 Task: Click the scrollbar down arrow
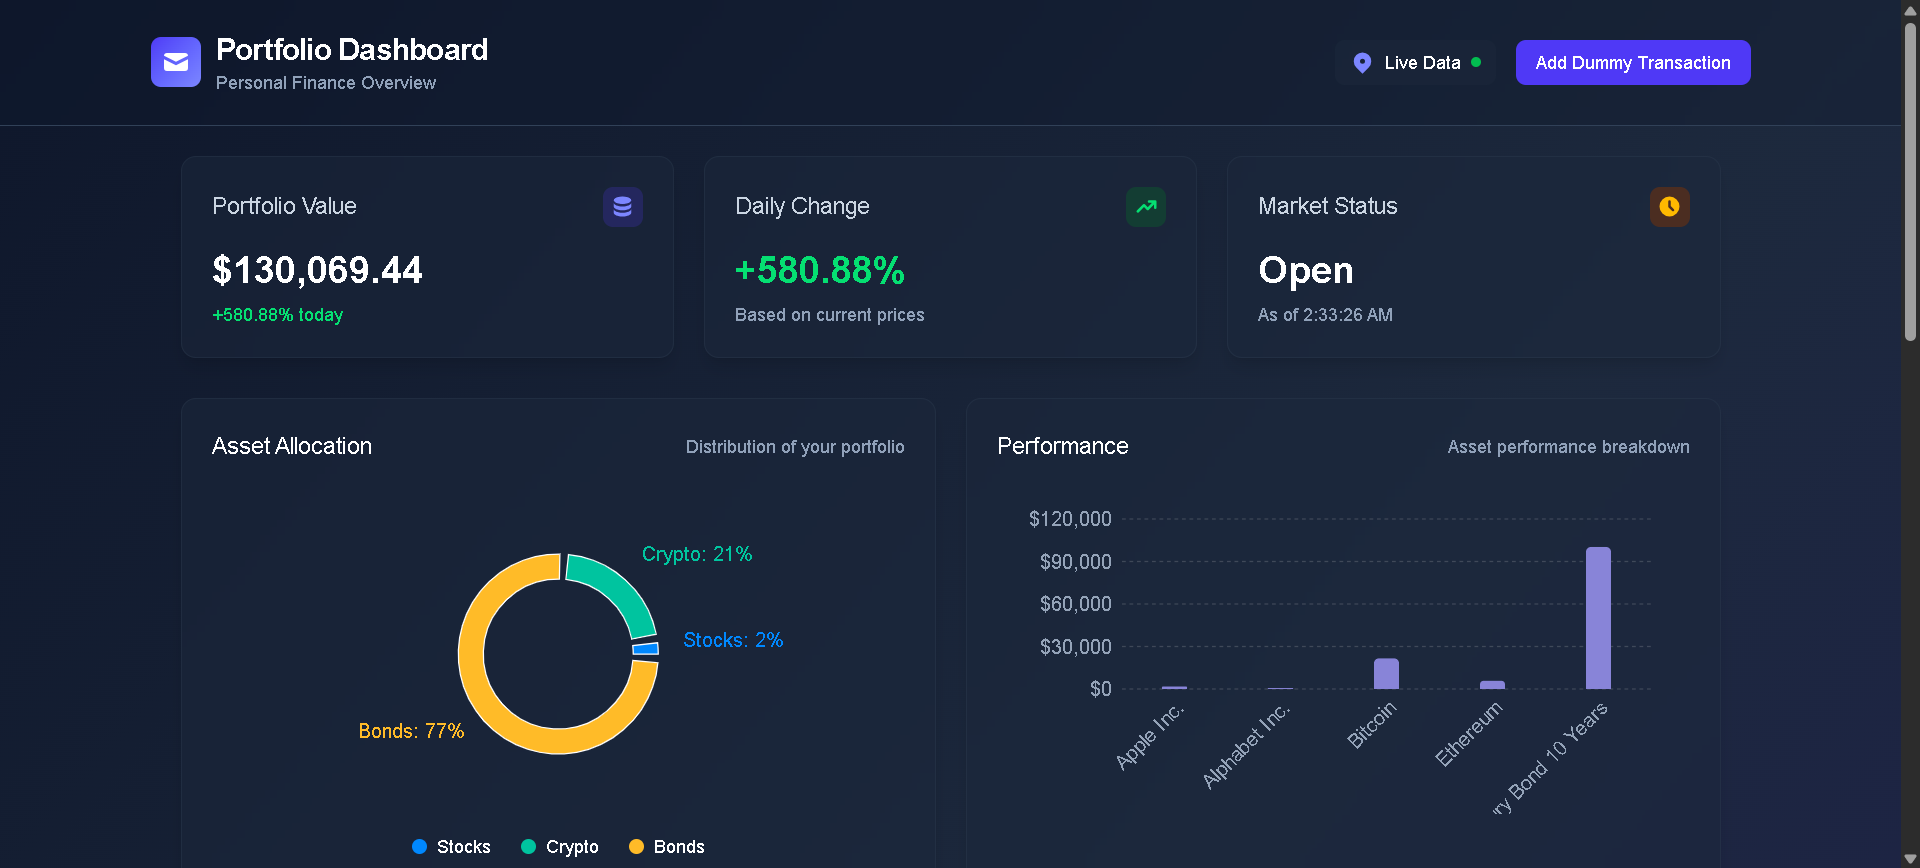[1910, 859]
